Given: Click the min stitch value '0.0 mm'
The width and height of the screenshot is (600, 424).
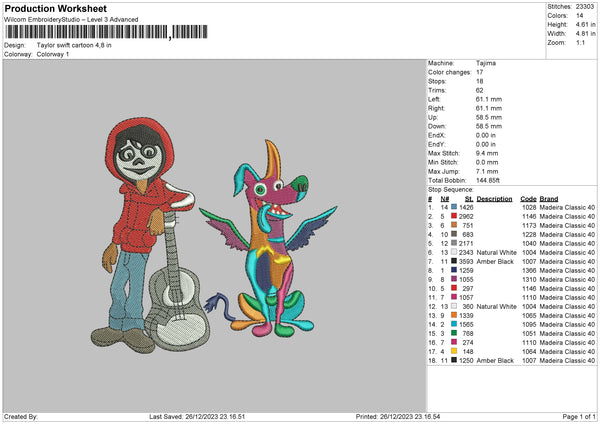Looking at the screenshot, I should pos(487,162).
